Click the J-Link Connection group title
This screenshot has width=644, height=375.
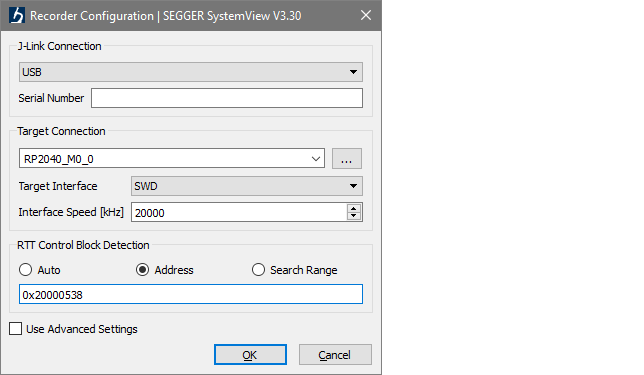click(59, 46)
